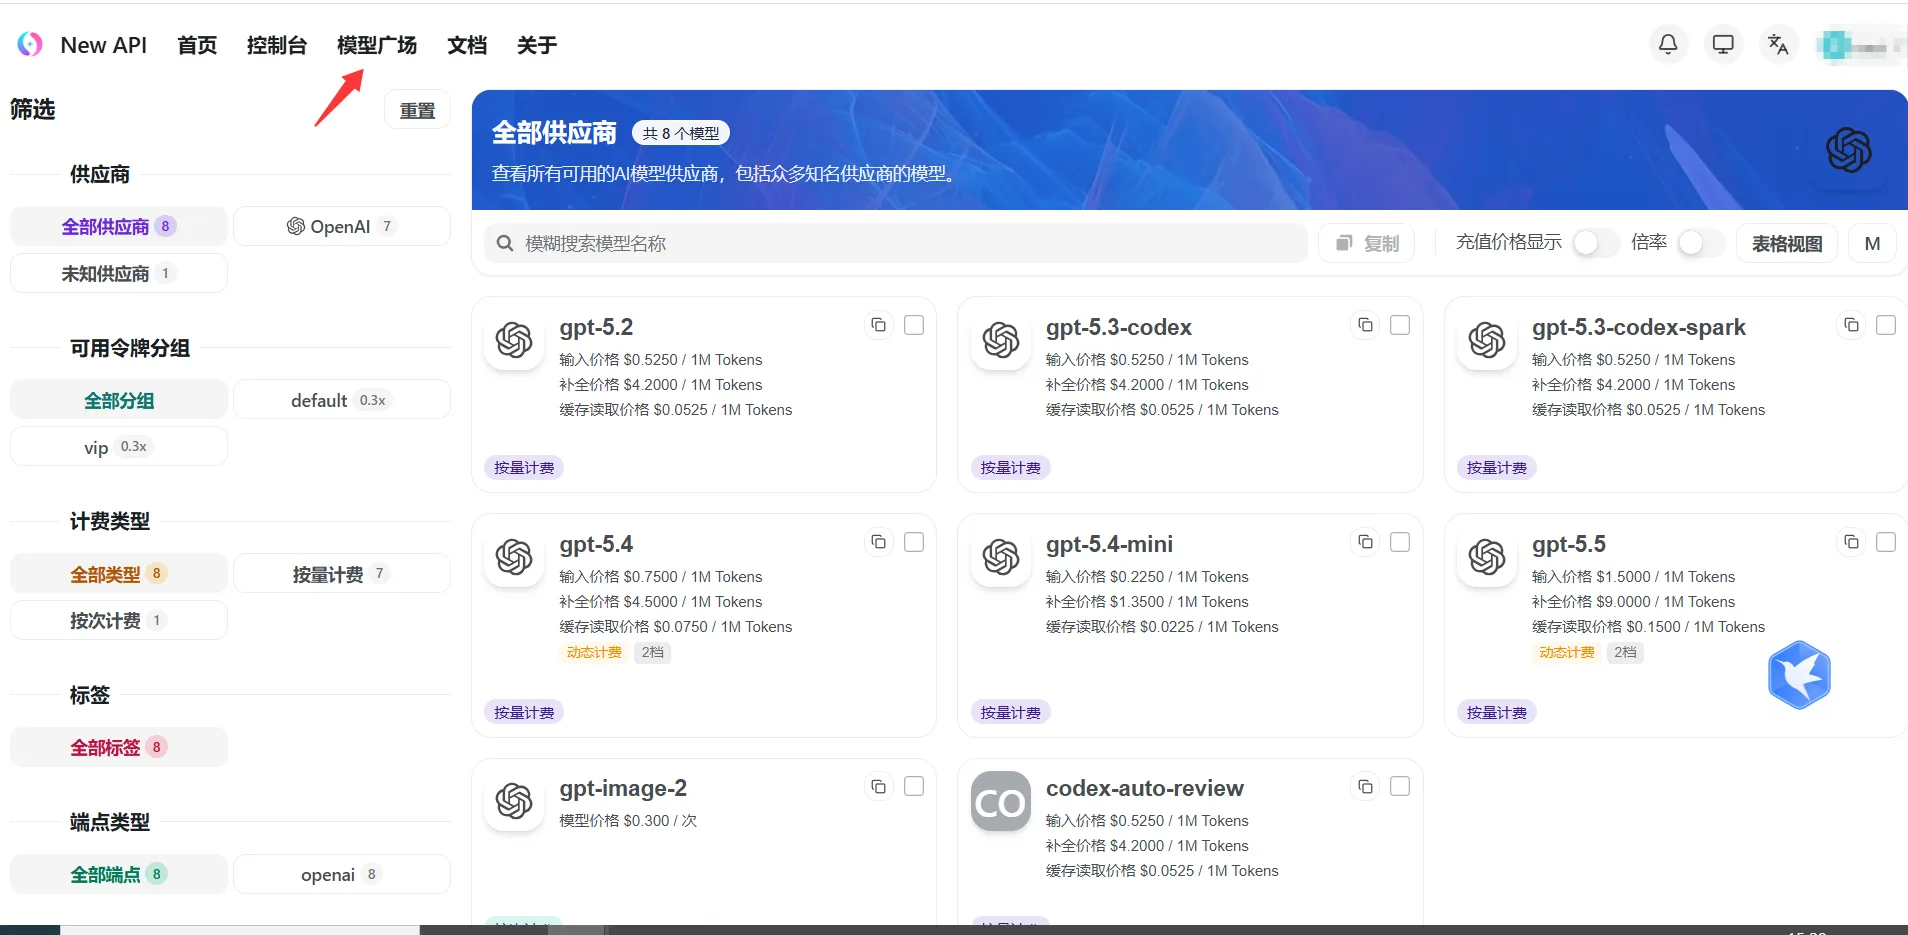This screenshot has width=1908, height=935.
Task: Select the gpt-5.4 checkbox
Action: coord(914,542)
